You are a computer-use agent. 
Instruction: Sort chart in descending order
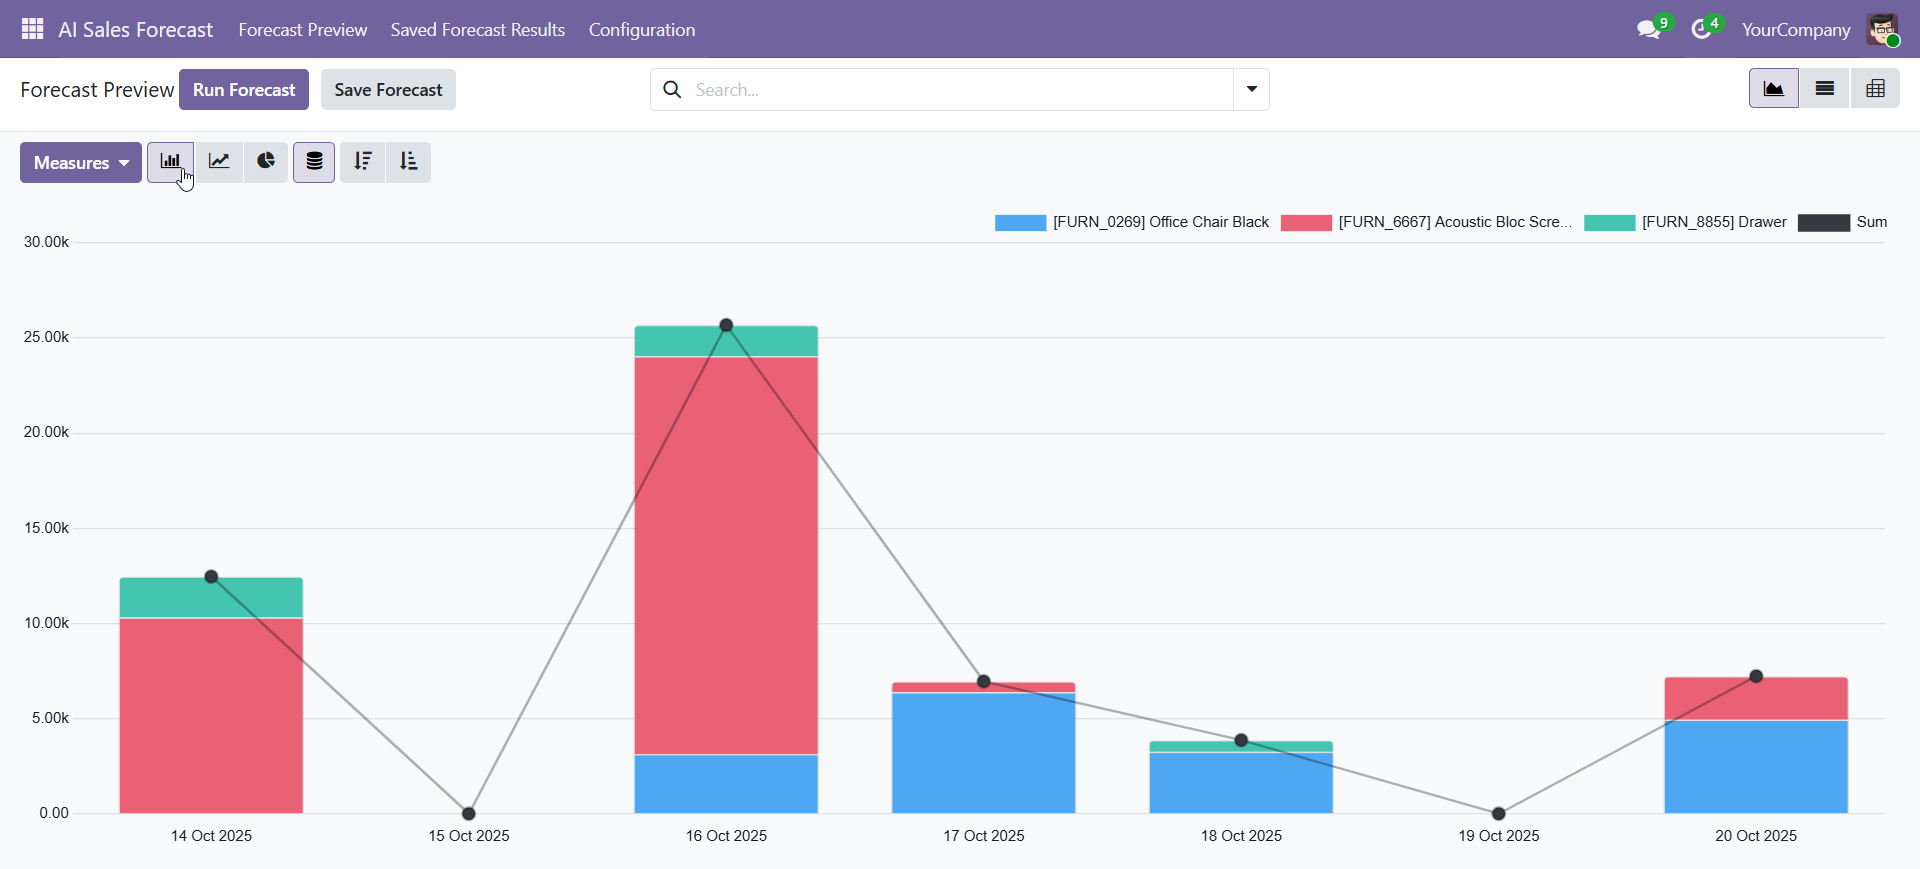363,162
